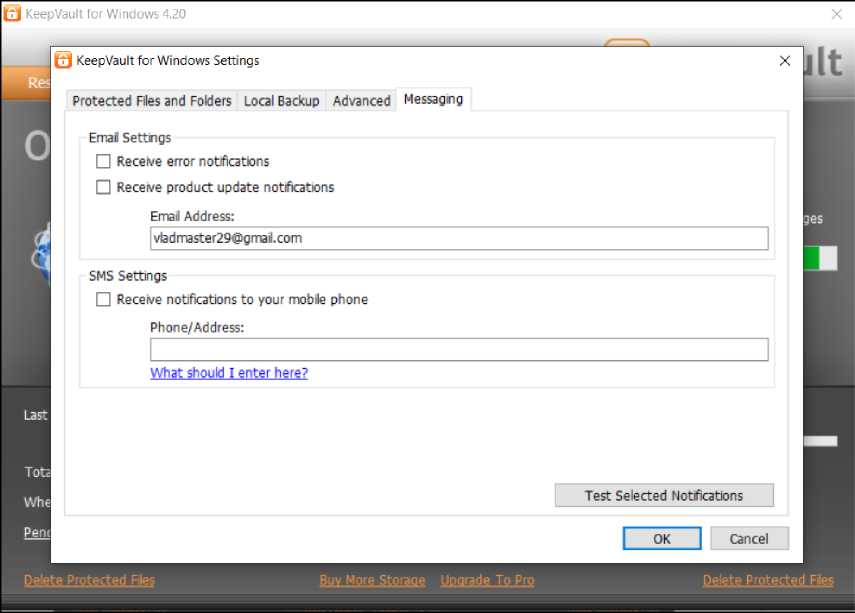Click the Email Address field
The height and width of the screenshot is (613, 855).
(459, 238)
